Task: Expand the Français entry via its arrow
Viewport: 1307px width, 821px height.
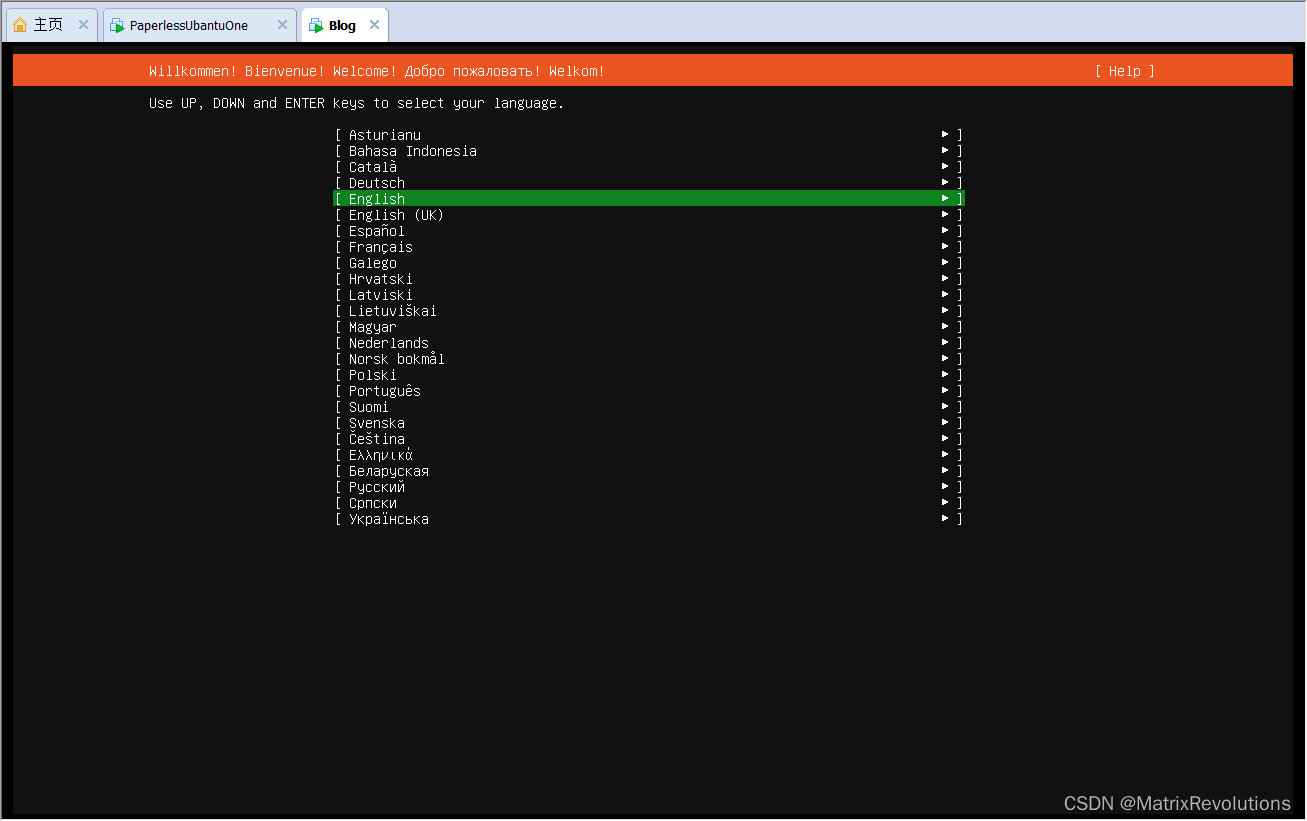Action: tap(944, 245)
